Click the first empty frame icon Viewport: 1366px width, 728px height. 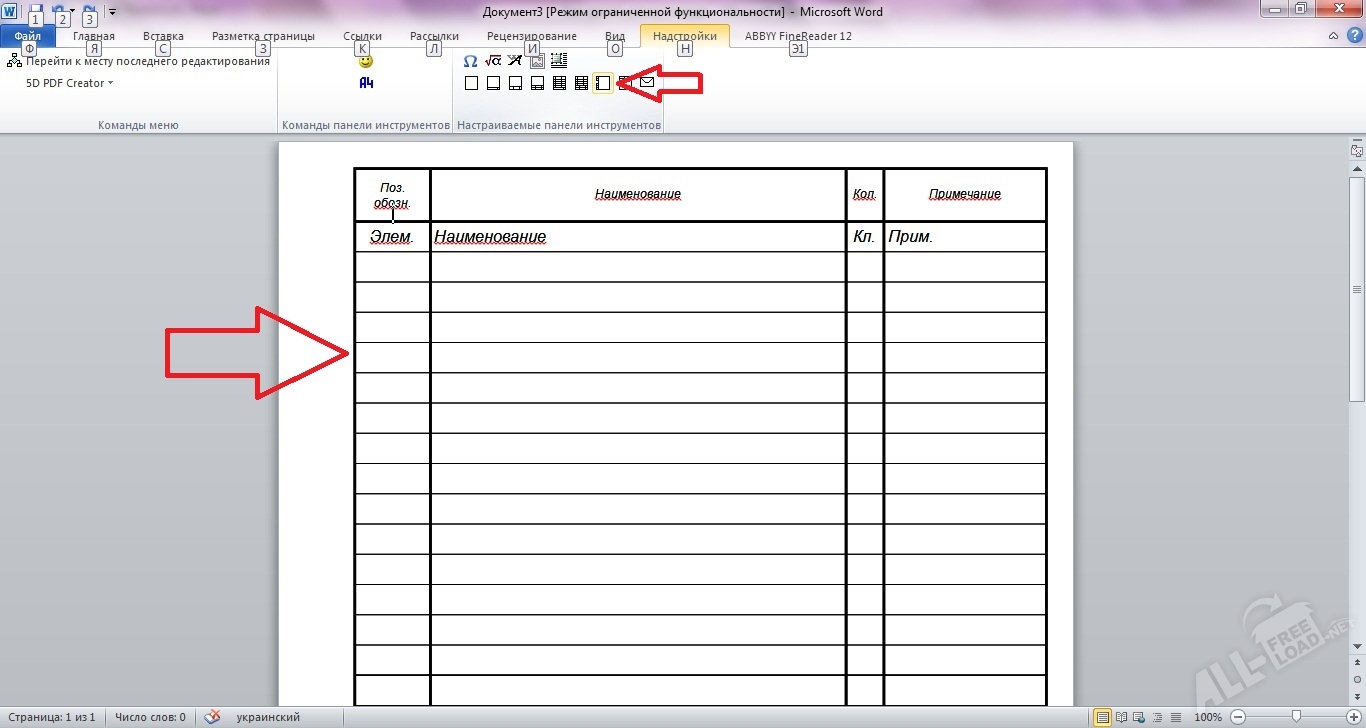click(x=471, y=83)
